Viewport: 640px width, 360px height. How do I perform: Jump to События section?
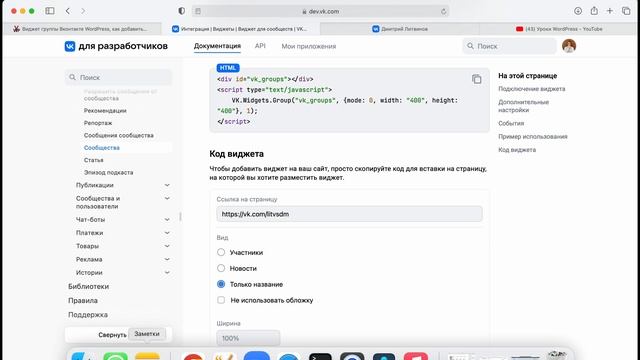point(511,123)
